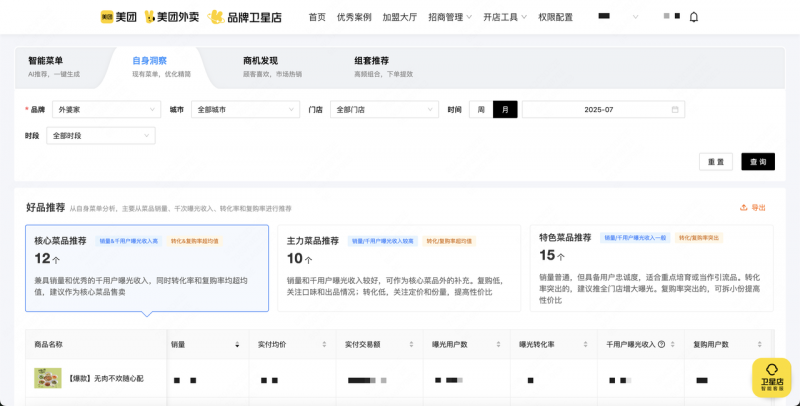Click the help icon beside 千用户曝光收入

point(661,344)
